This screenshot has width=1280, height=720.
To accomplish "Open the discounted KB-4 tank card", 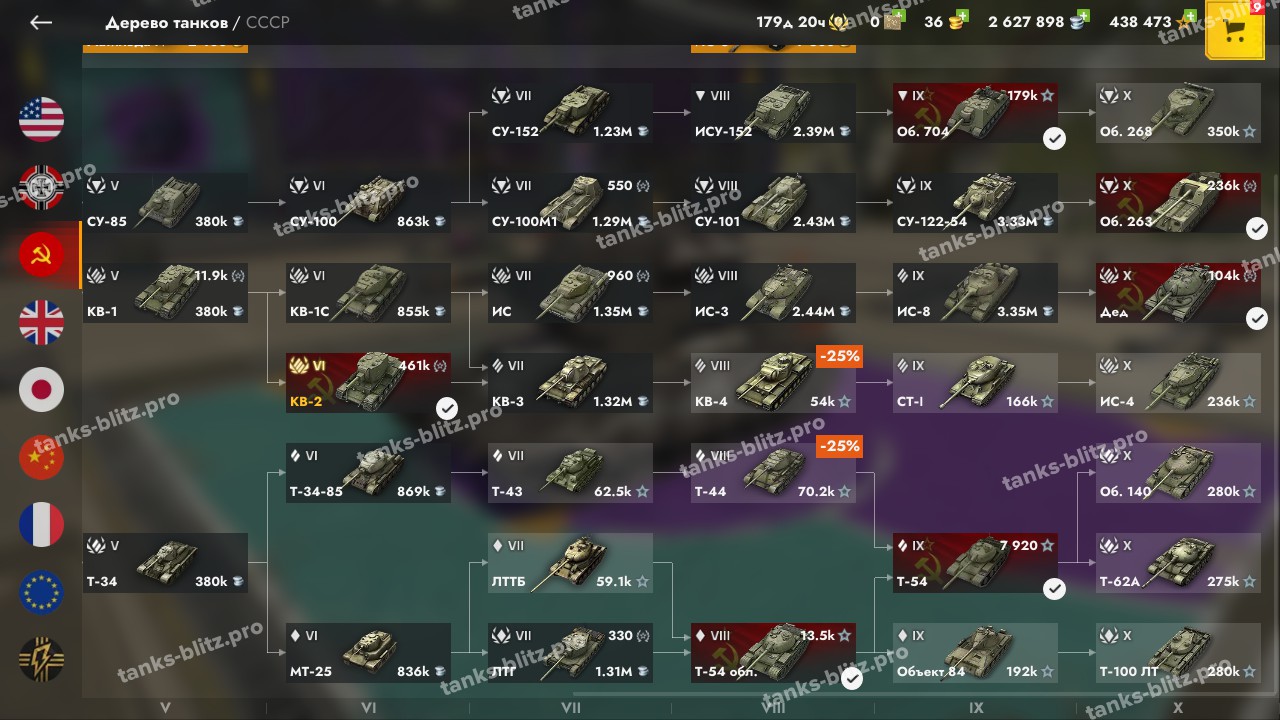I will [773, 383].
